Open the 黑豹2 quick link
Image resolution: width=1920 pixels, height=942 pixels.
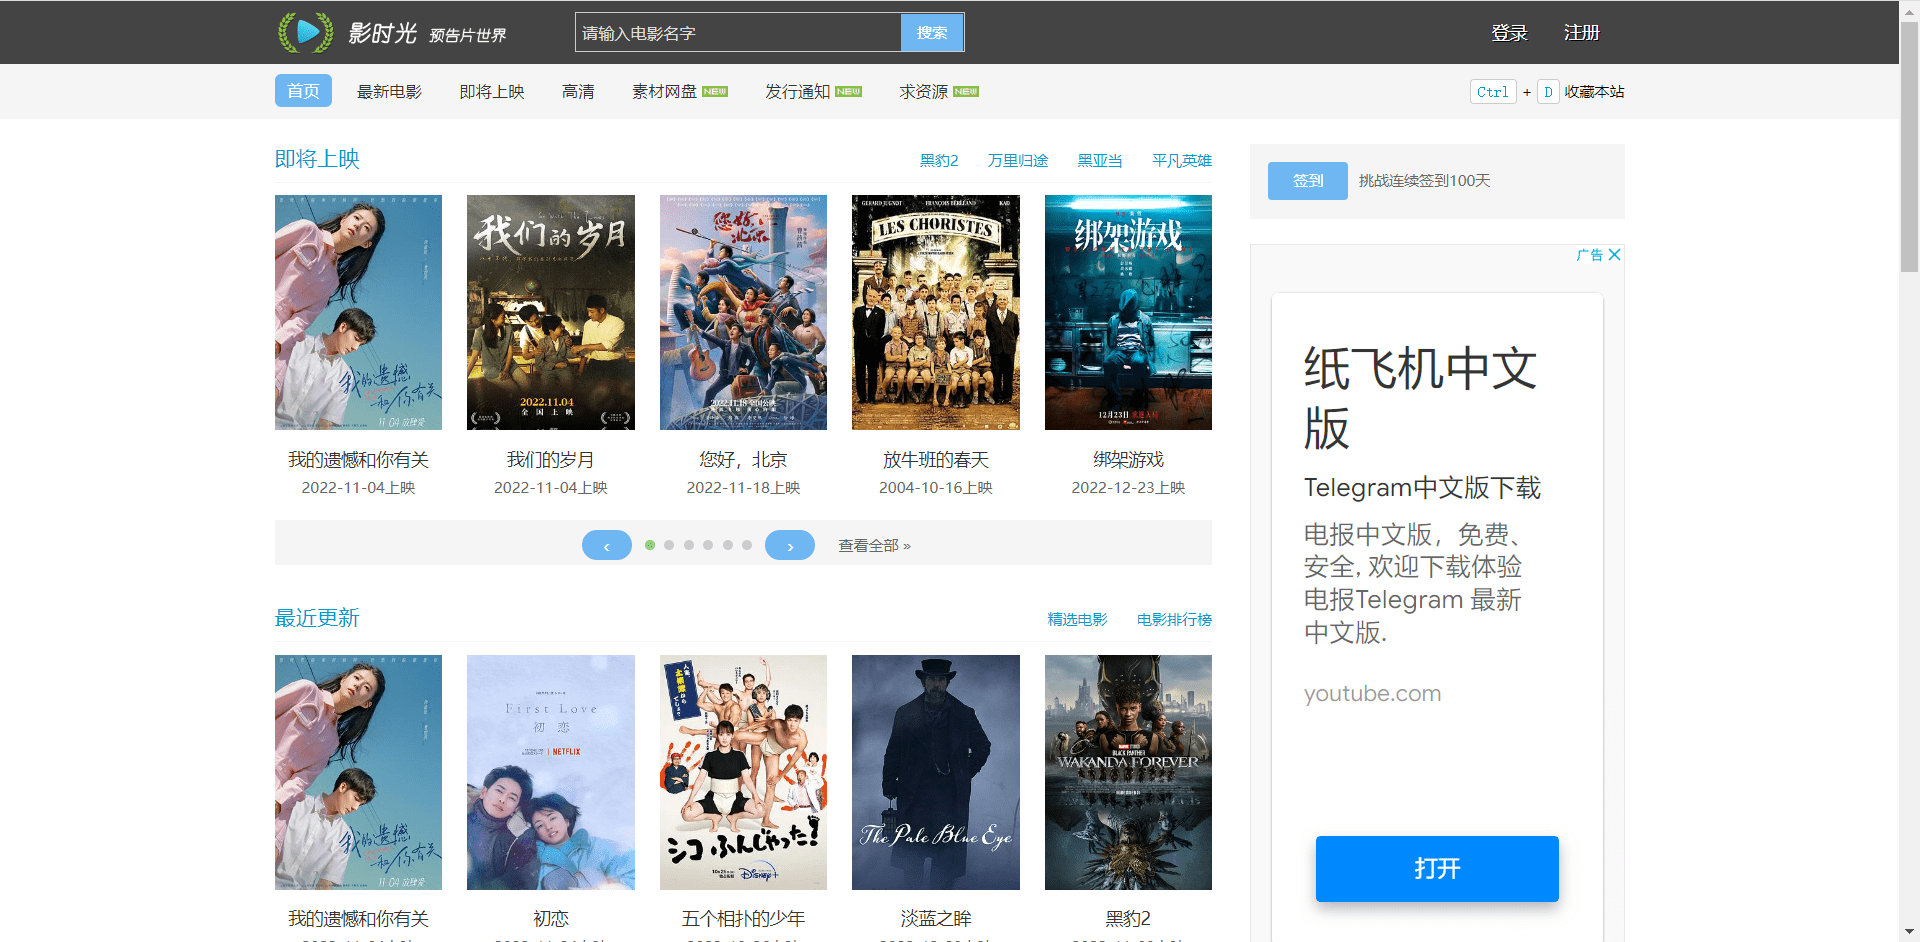939,160
